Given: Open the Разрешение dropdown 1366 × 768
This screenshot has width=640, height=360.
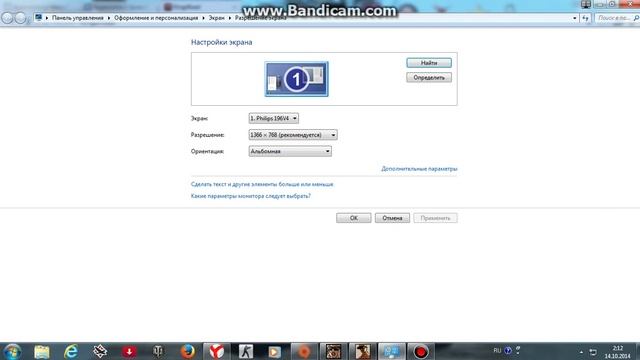Looking at the screenshot, I should [293, 135].
